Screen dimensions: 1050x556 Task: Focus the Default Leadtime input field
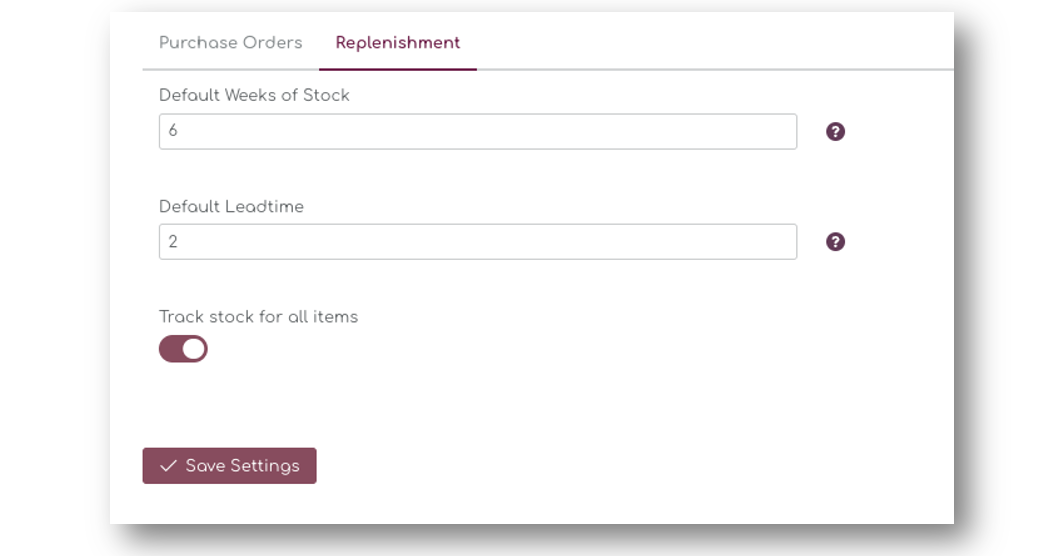click(477, 242)
